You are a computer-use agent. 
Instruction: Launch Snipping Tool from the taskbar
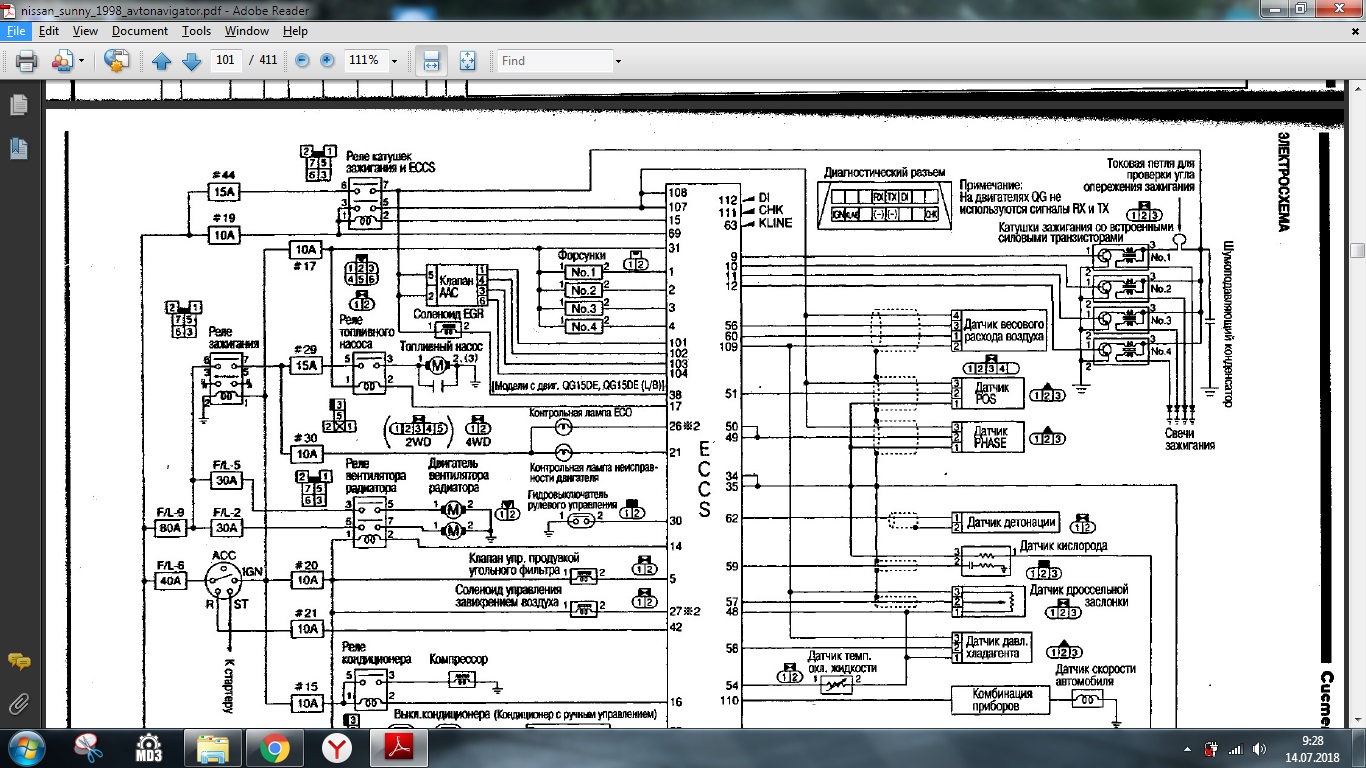(x=89, y=748)
